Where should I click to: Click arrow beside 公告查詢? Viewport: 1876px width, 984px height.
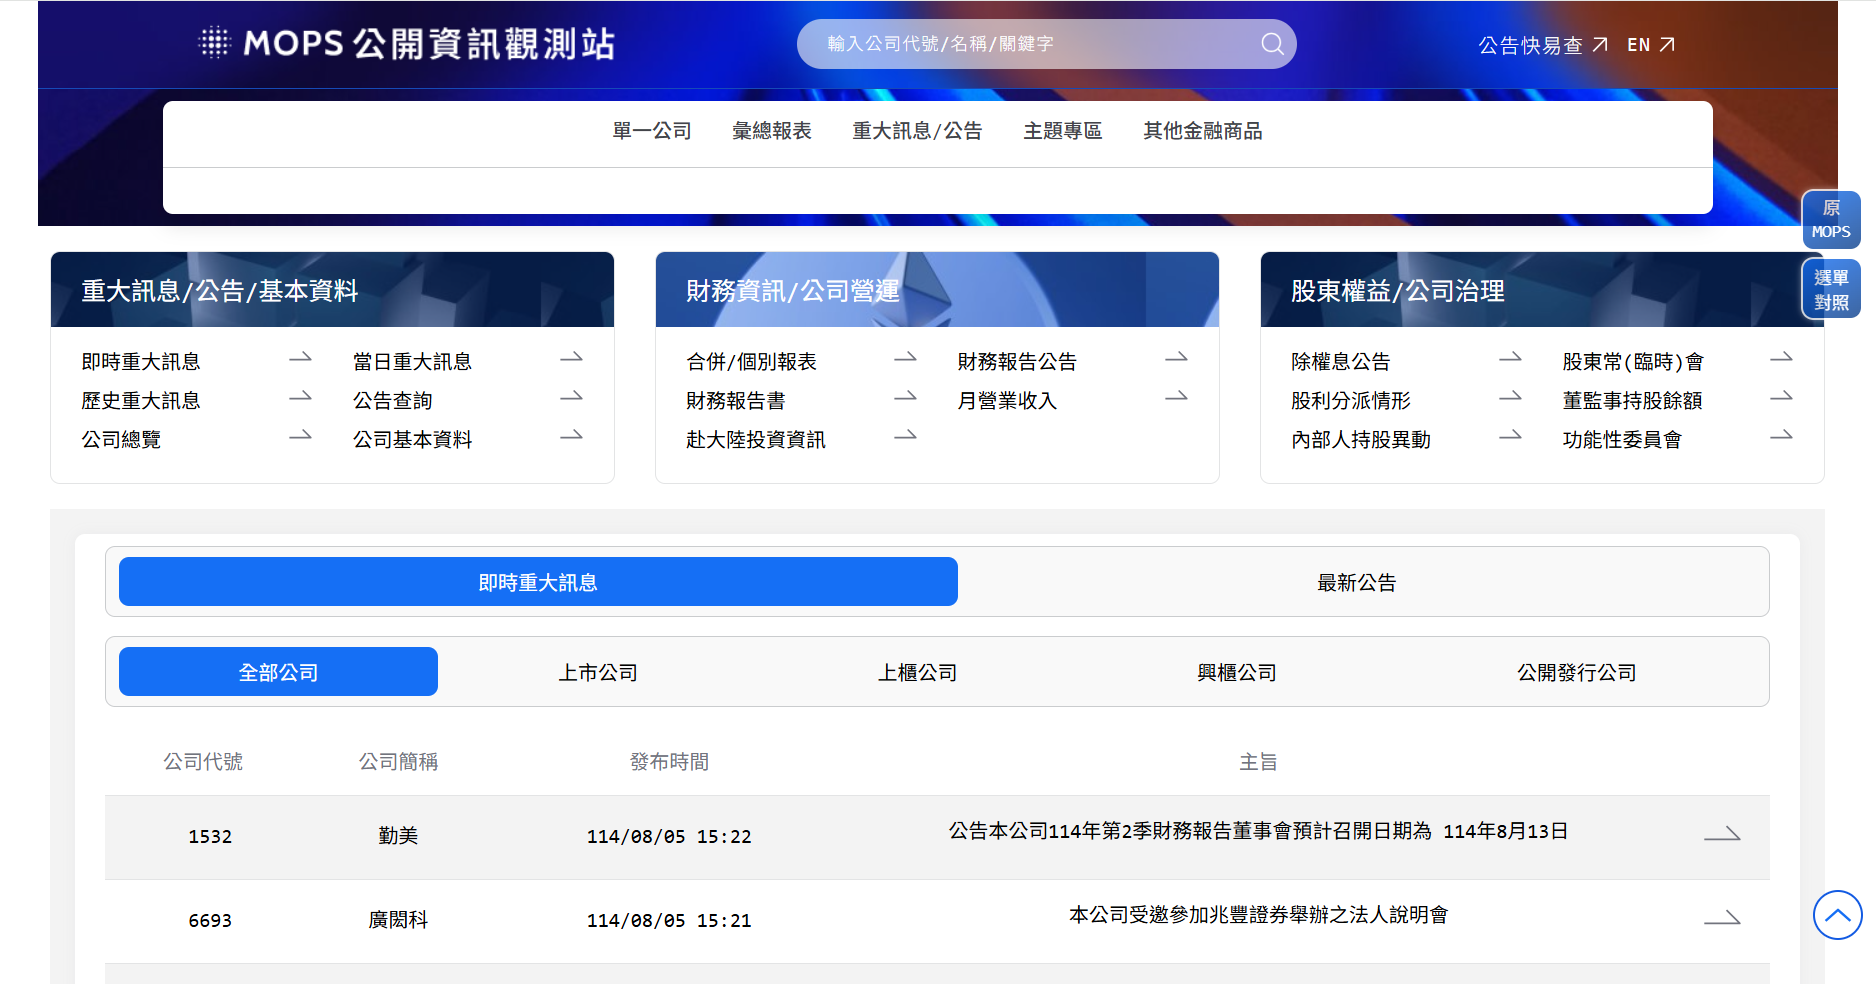click(571, 397)
